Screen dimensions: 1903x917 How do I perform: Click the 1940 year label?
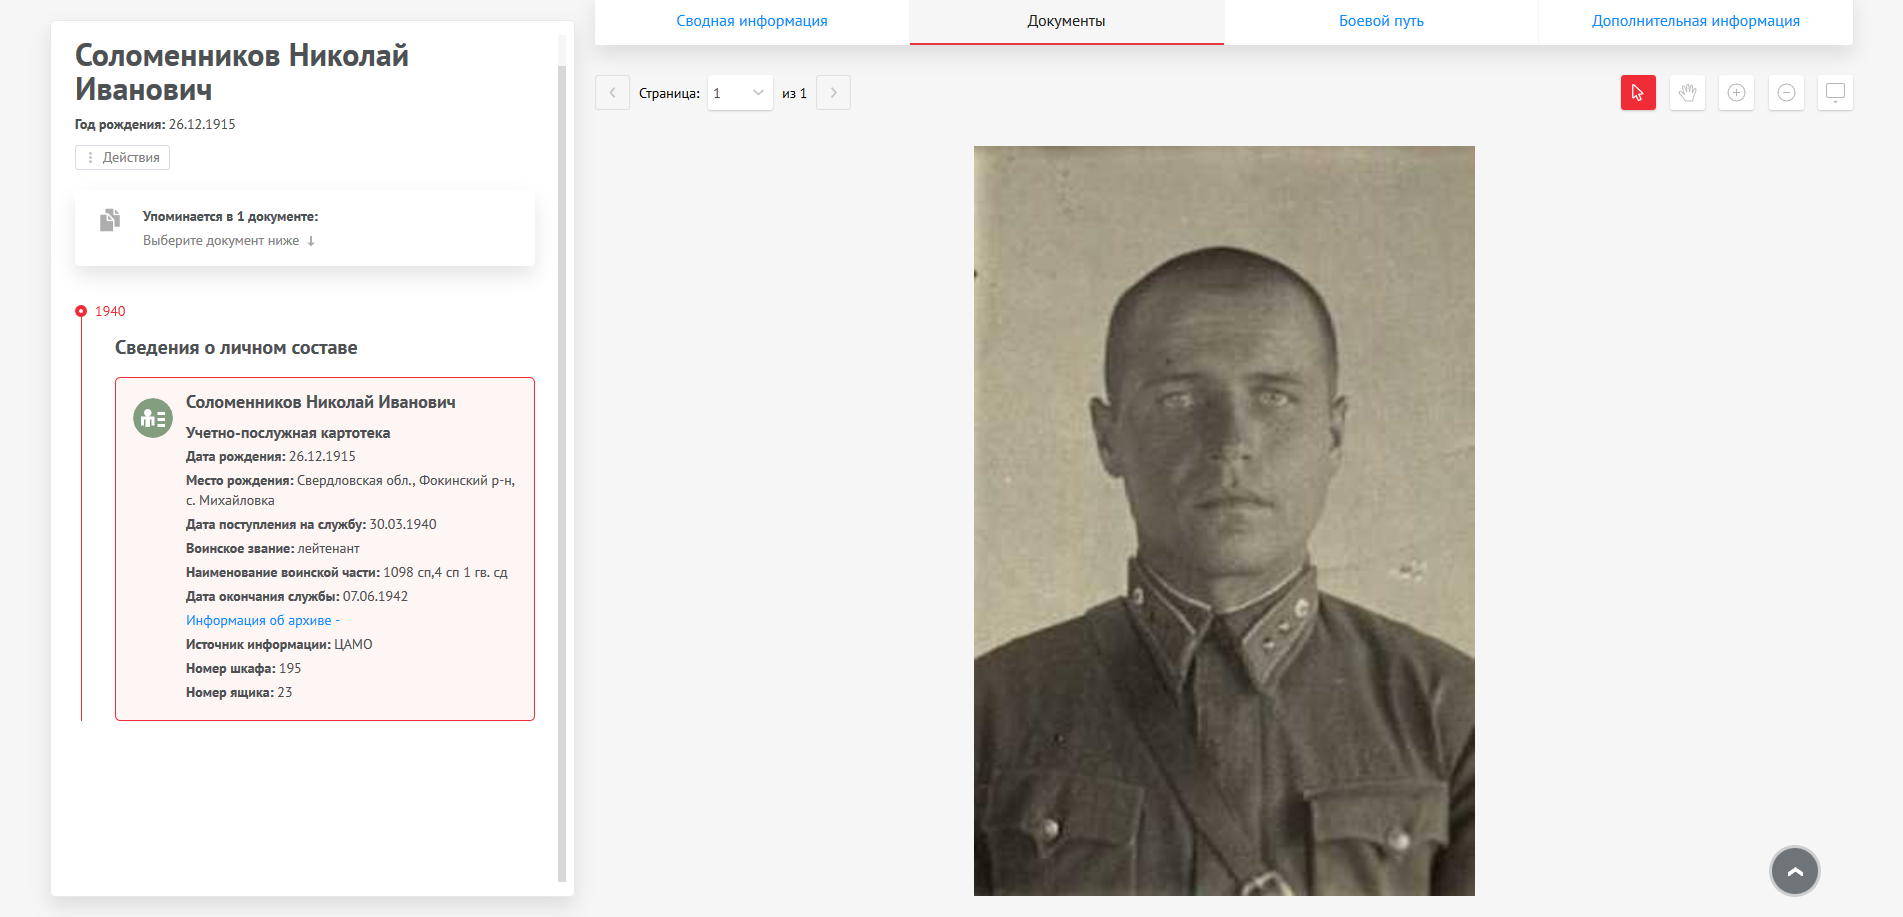click(110, 311)
